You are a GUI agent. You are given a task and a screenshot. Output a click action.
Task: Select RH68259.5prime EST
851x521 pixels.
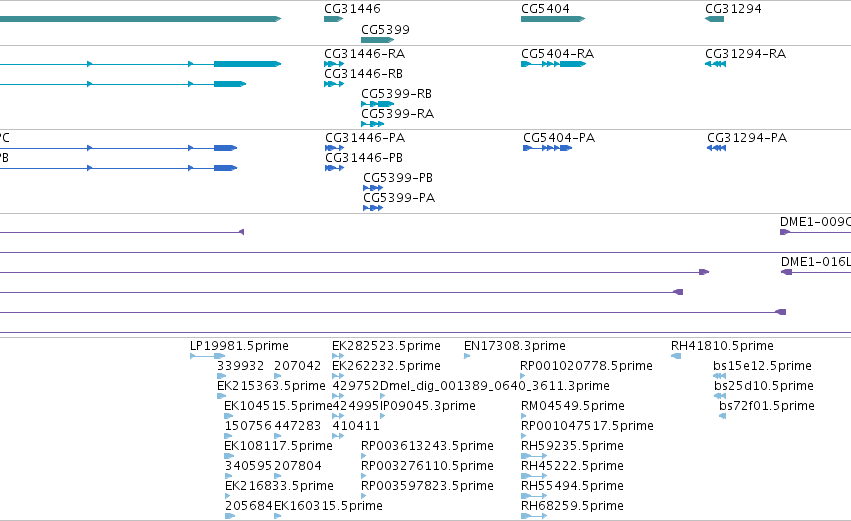coord(572,507)
